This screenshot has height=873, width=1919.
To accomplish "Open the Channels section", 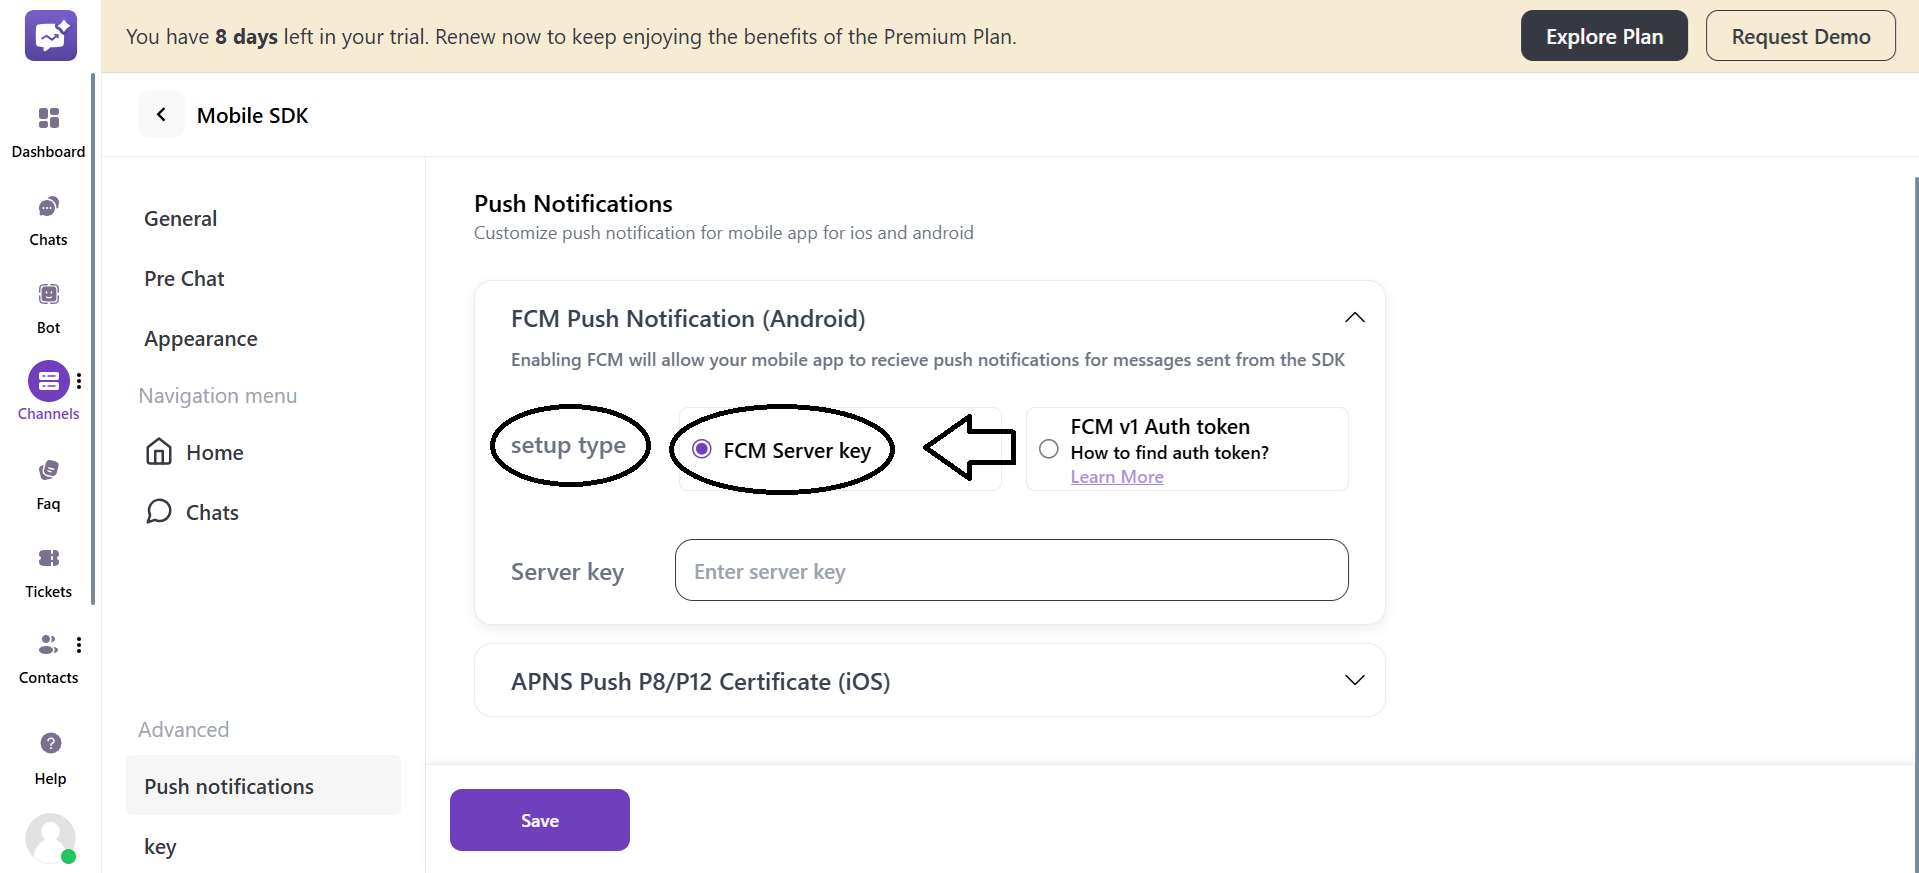I will (x=48, y=392).
